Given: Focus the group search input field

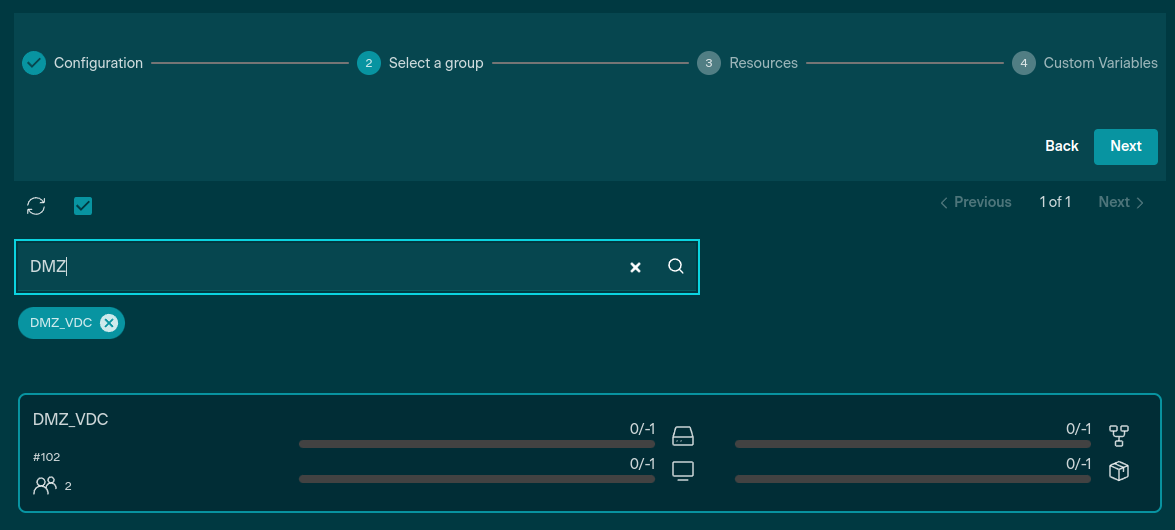Looking at the screenshot, I should (x=320, y=267).
